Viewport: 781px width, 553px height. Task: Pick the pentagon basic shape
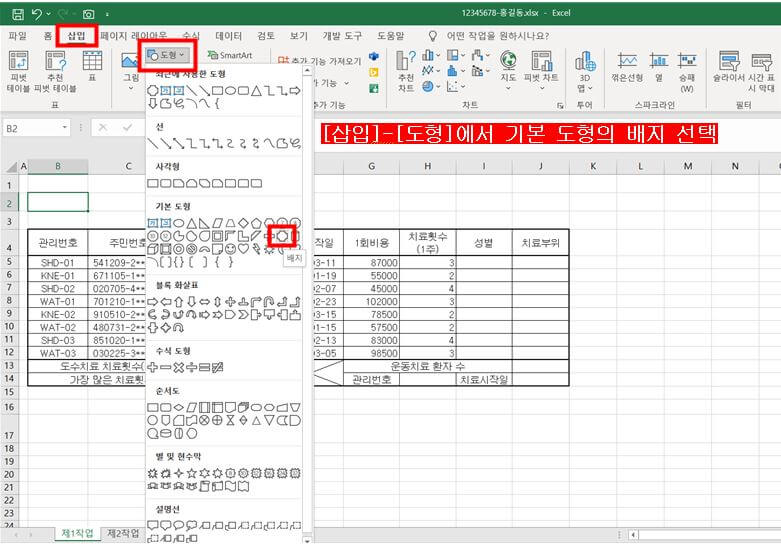(256, 223)
